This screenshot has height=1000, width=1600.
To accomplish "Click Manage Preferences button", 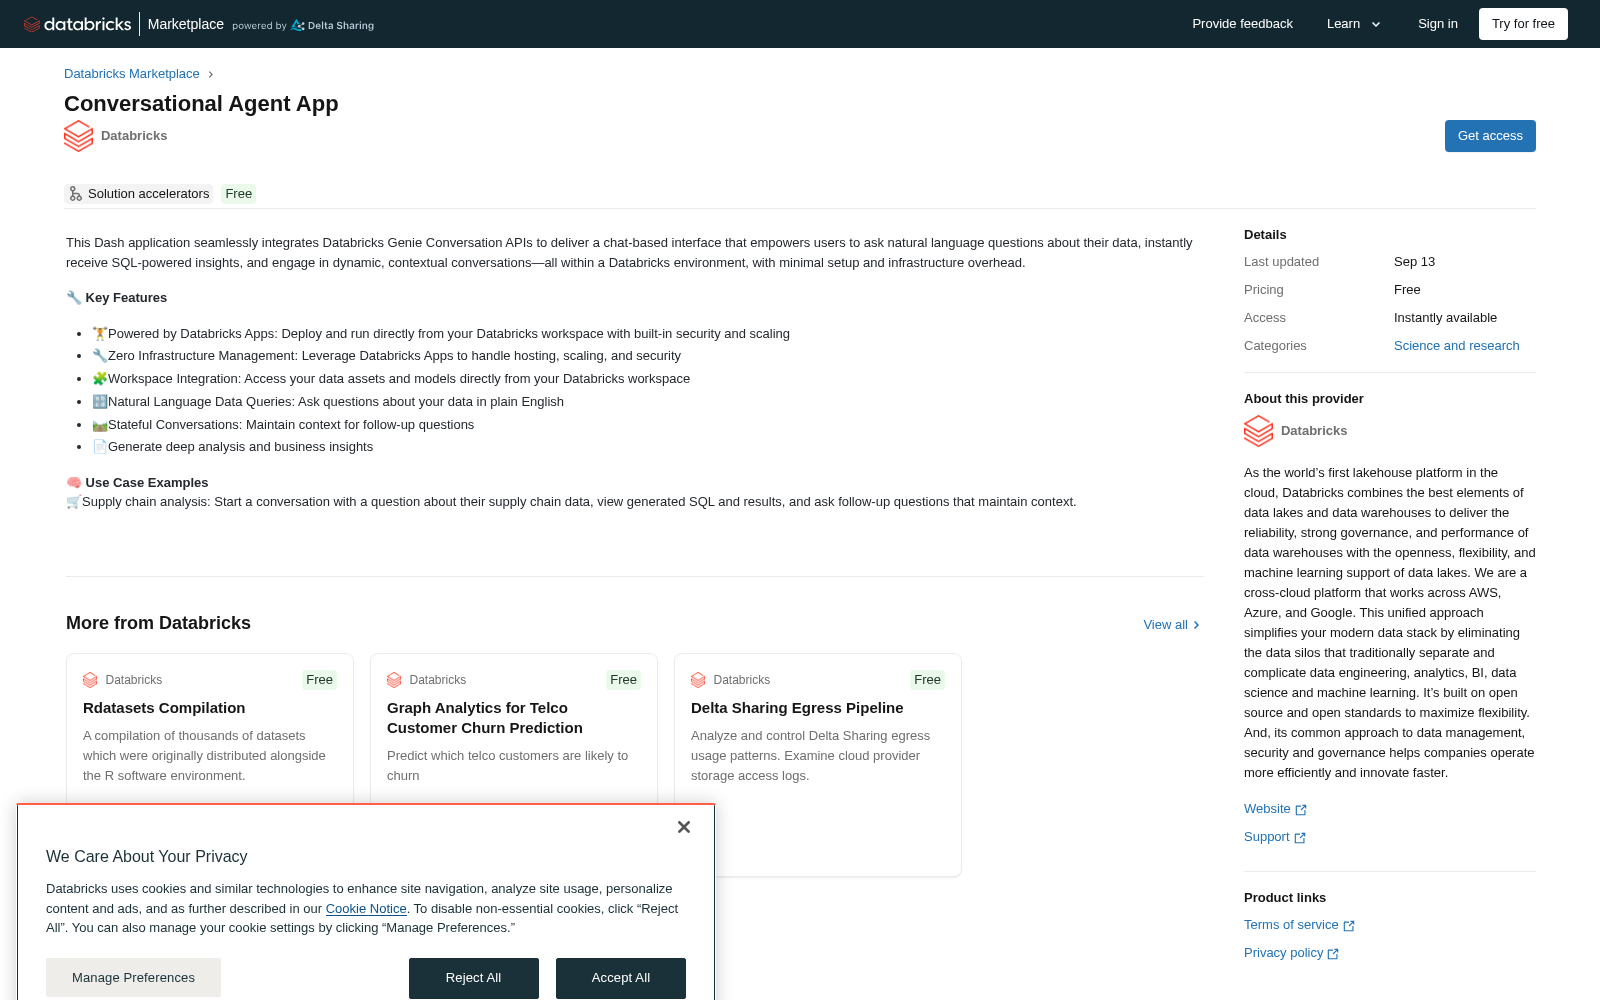I will click(x=133, y=978).
